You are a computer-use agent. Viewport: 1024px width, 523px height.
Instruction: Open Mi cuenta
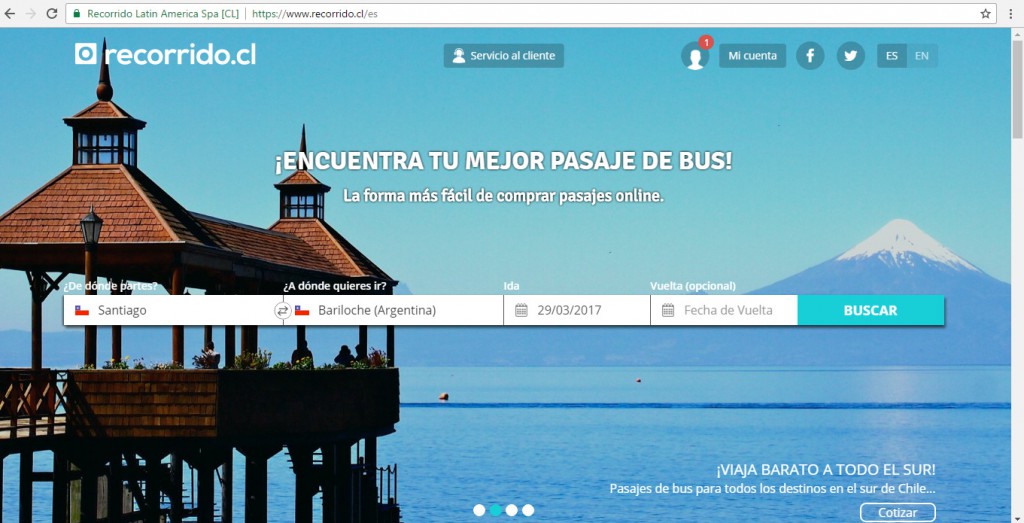[x=752, y=55]
